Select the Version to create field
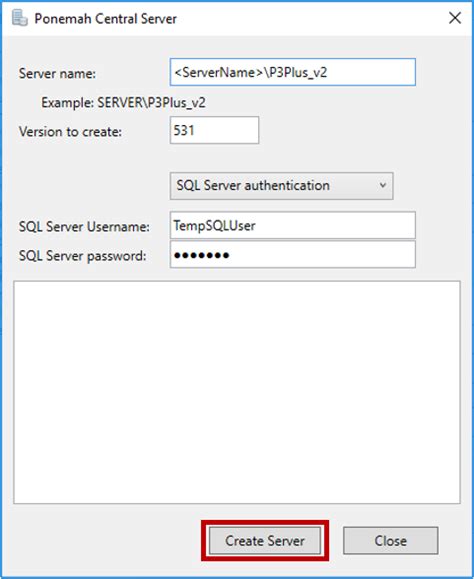The image size is (474, 579). [x=214, y=130]
